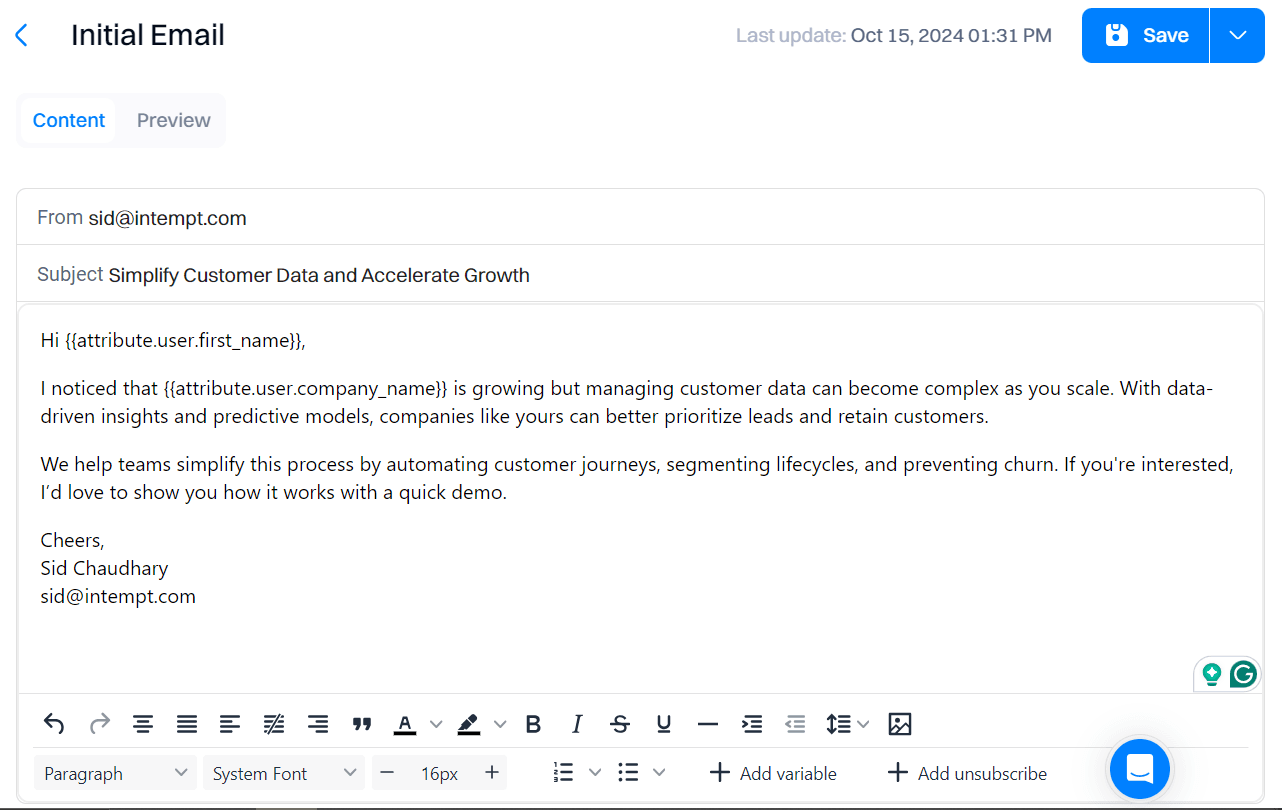Viewport: 1282px width, 810px height.
Task: Select the blockquote formatting icon
Action: tap(361, 723)
